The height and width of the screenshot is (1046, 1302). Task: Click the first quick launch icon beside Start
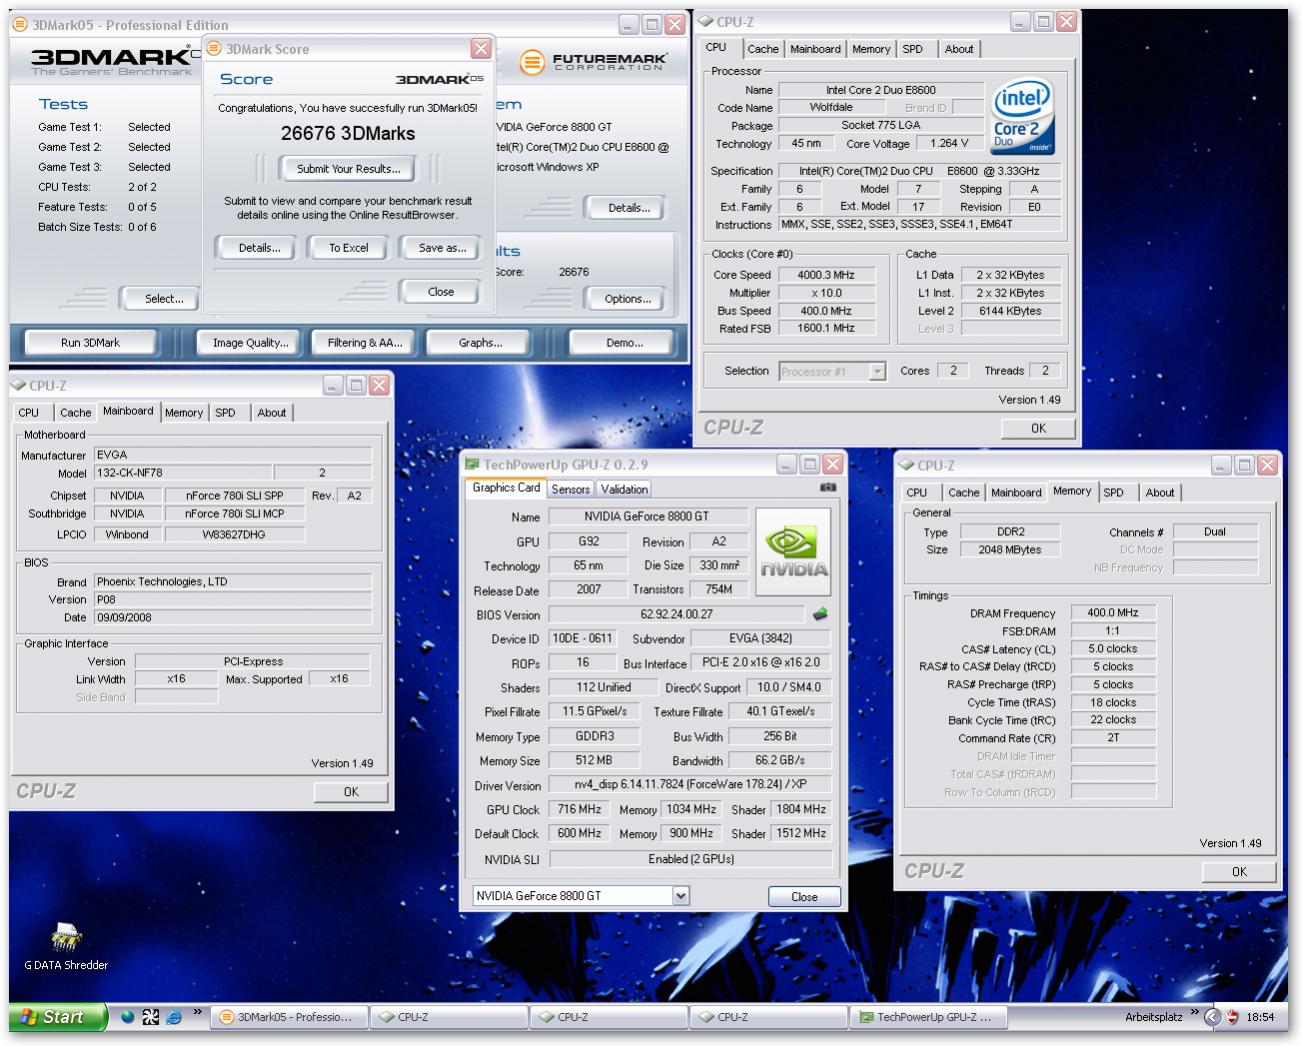pyautogui.click(x=127, y=1017)
